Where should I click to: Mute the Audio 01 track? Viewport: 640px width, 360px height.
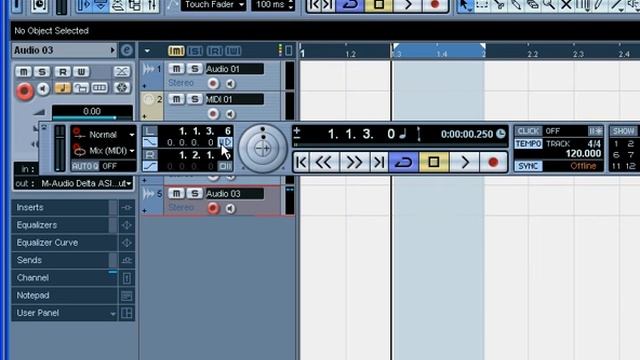coord(176,69)
